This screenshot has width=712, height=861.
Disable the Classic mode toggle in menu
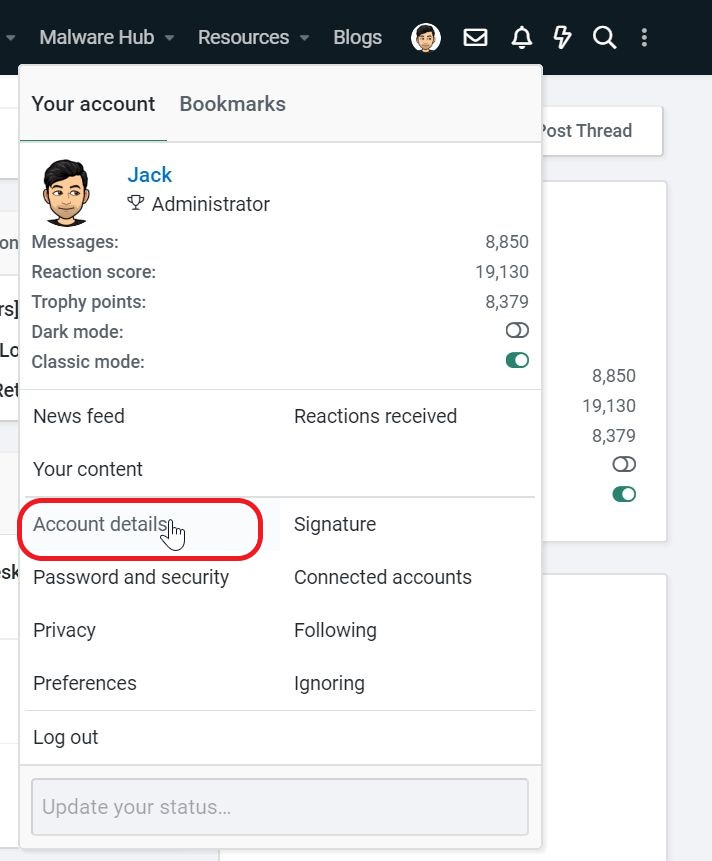[x=517, y=360]
